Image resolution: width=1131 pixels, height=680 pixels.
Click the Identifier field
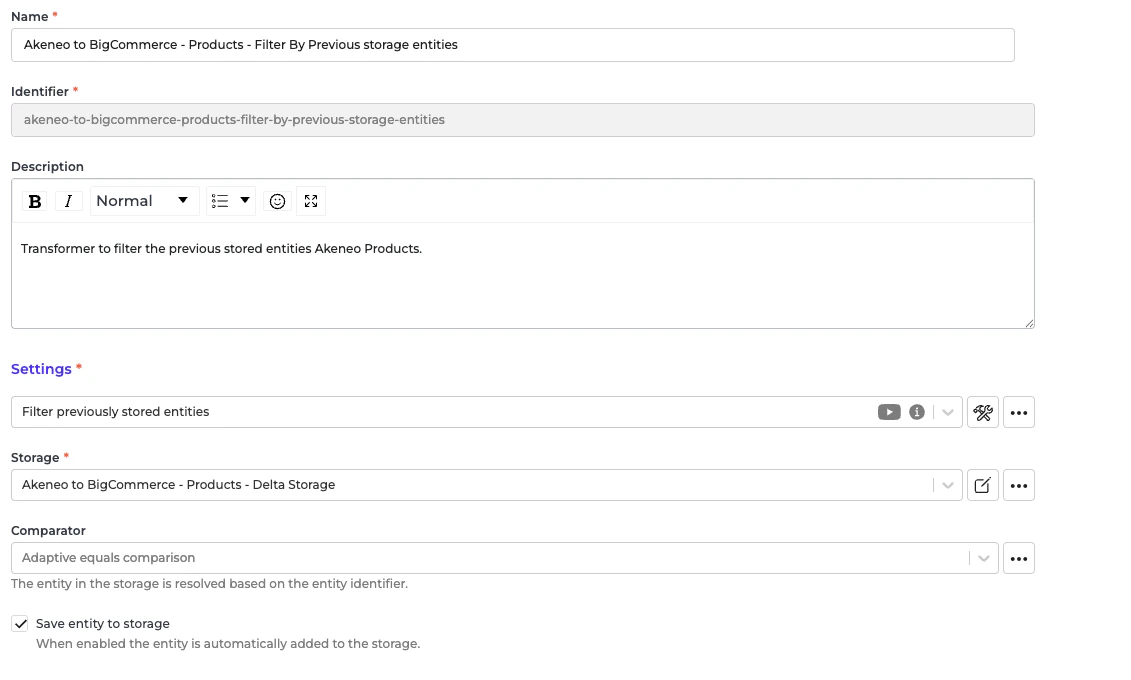(523, 120)
